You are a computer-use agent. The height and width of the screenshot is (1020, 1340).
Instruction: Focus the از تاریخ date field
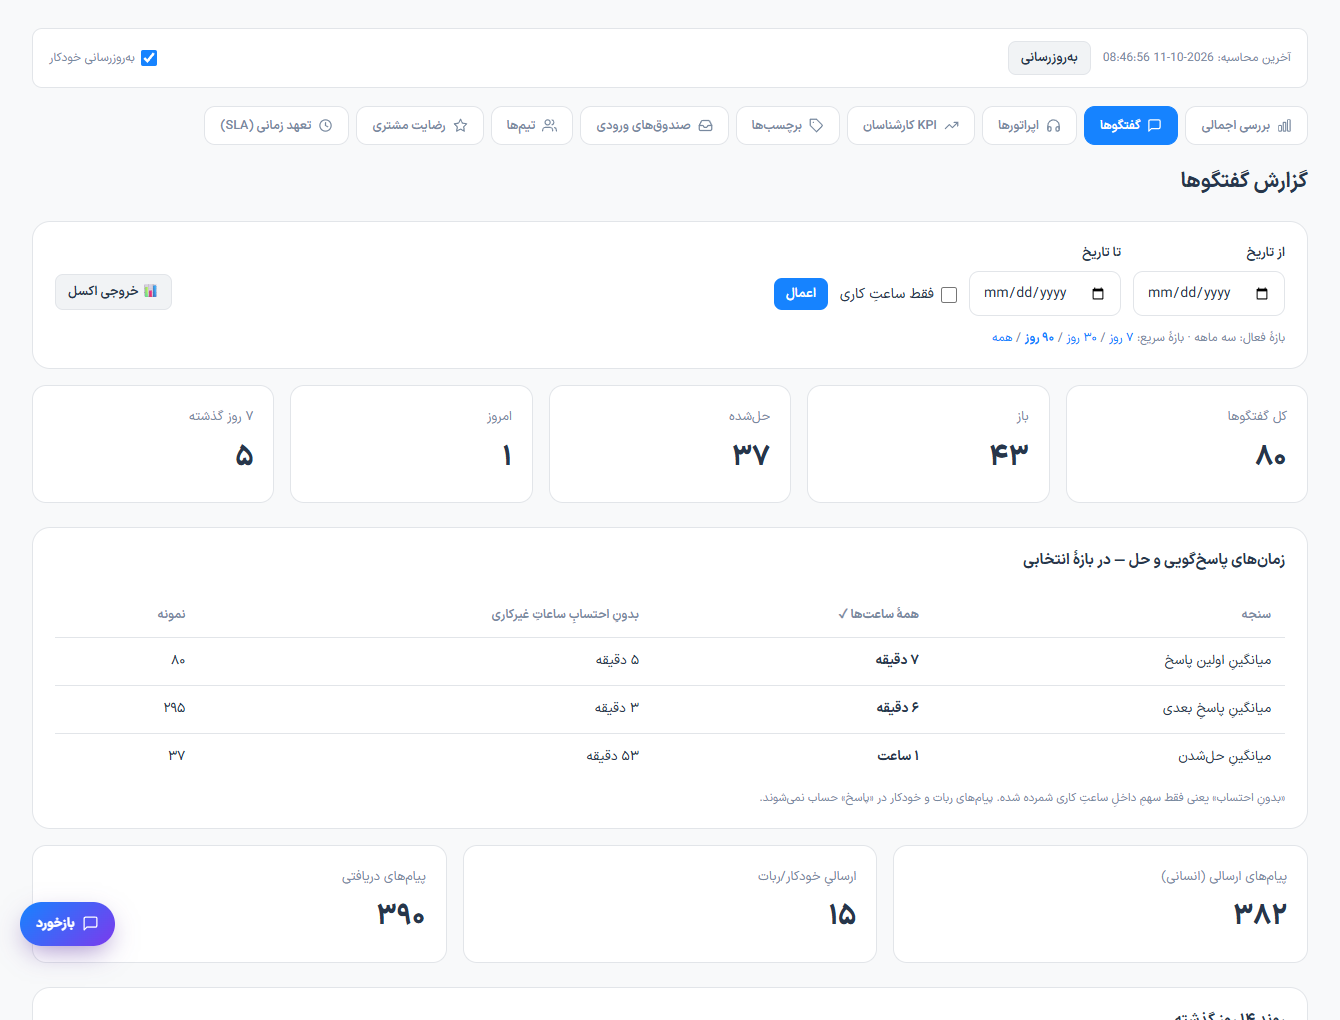(x=1208, y=293)
